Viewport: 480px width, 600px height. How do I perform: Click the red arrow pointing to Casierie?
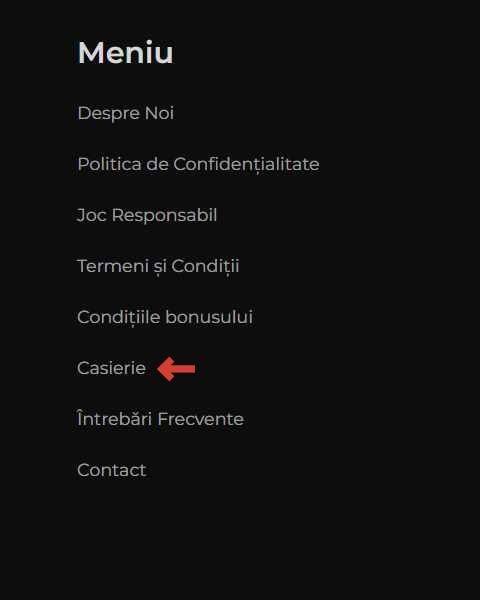coord(176,369)
